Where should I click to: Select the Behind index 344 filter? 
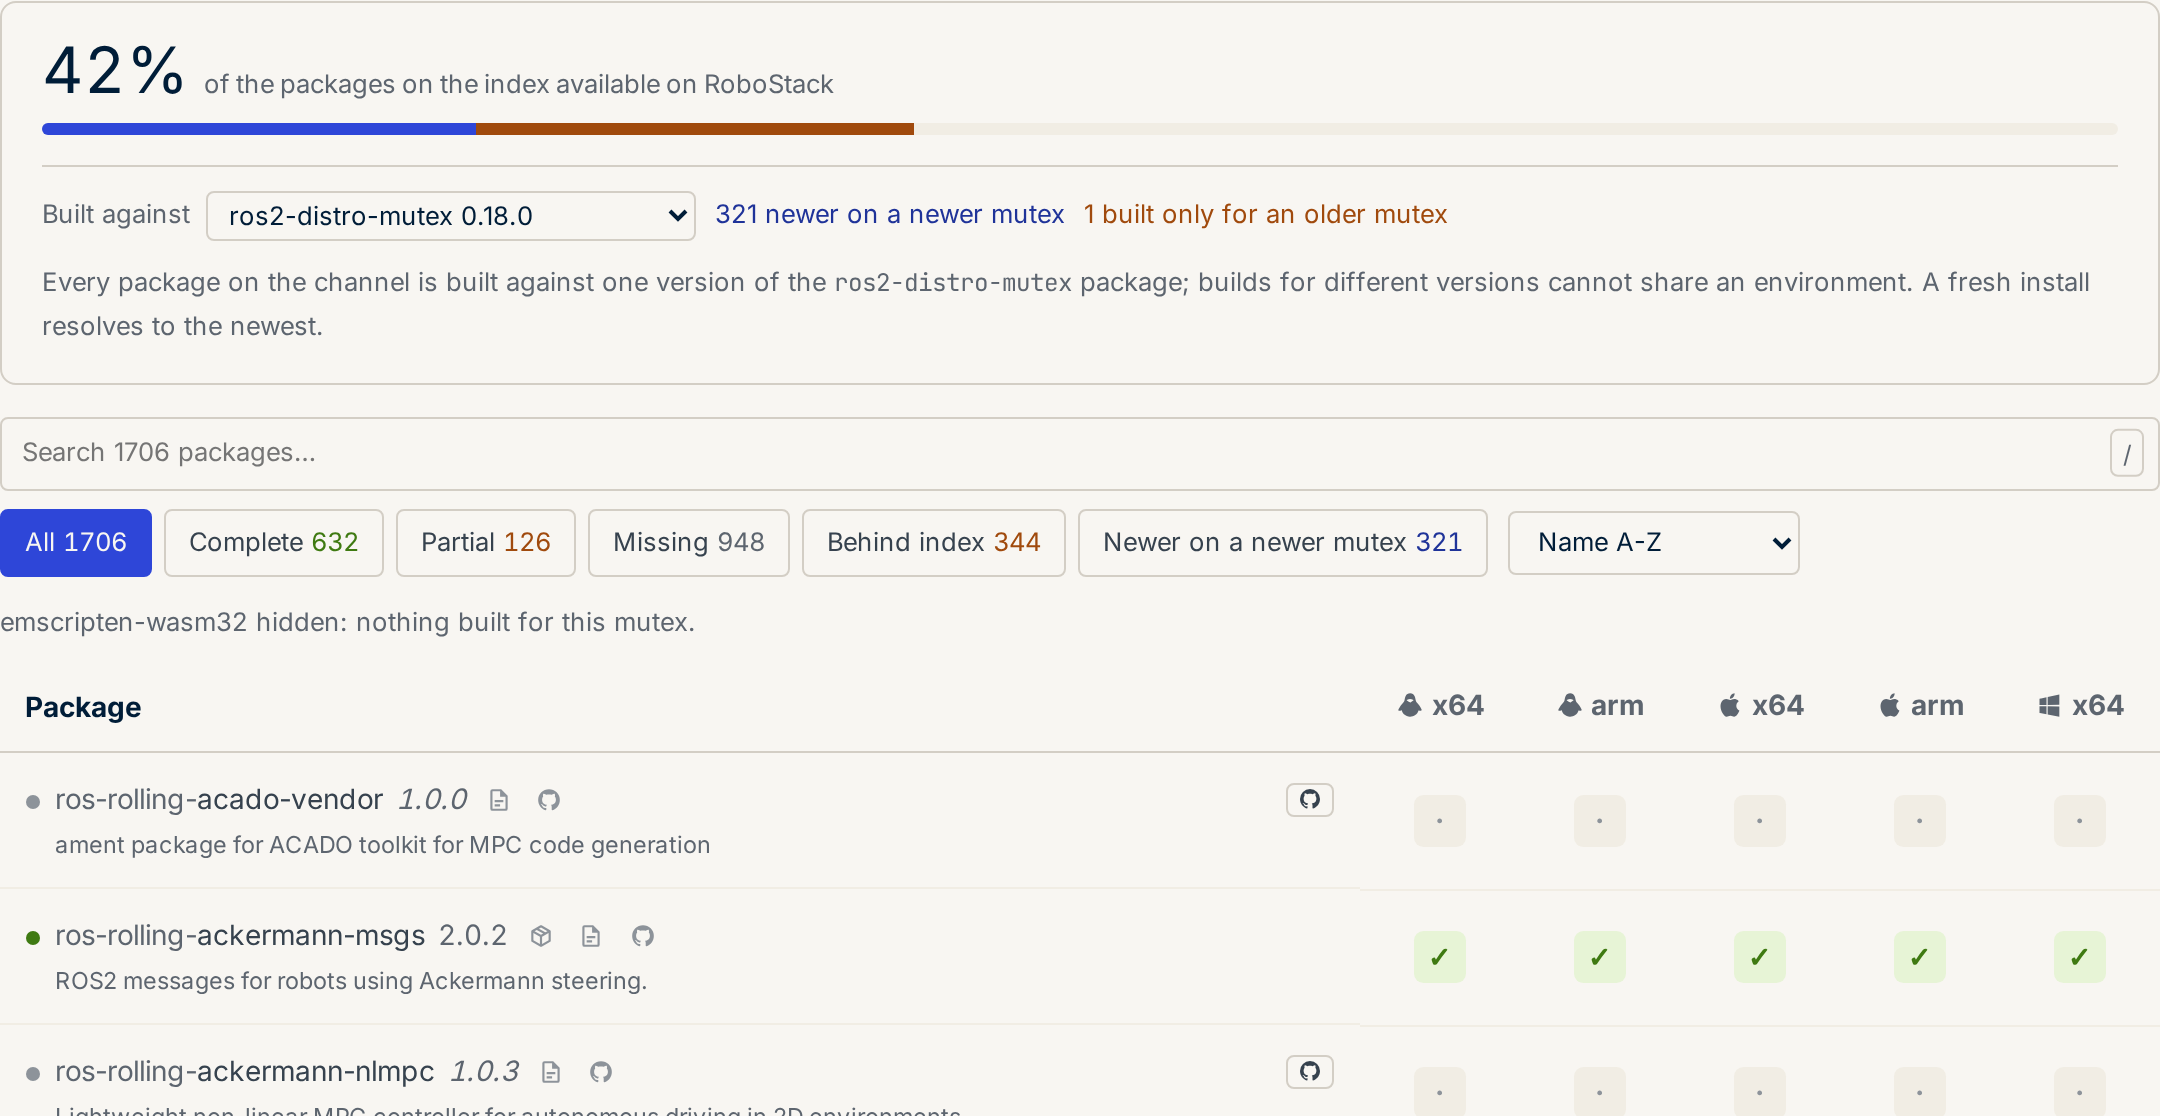pyautogui.click(x=934, y=543)
